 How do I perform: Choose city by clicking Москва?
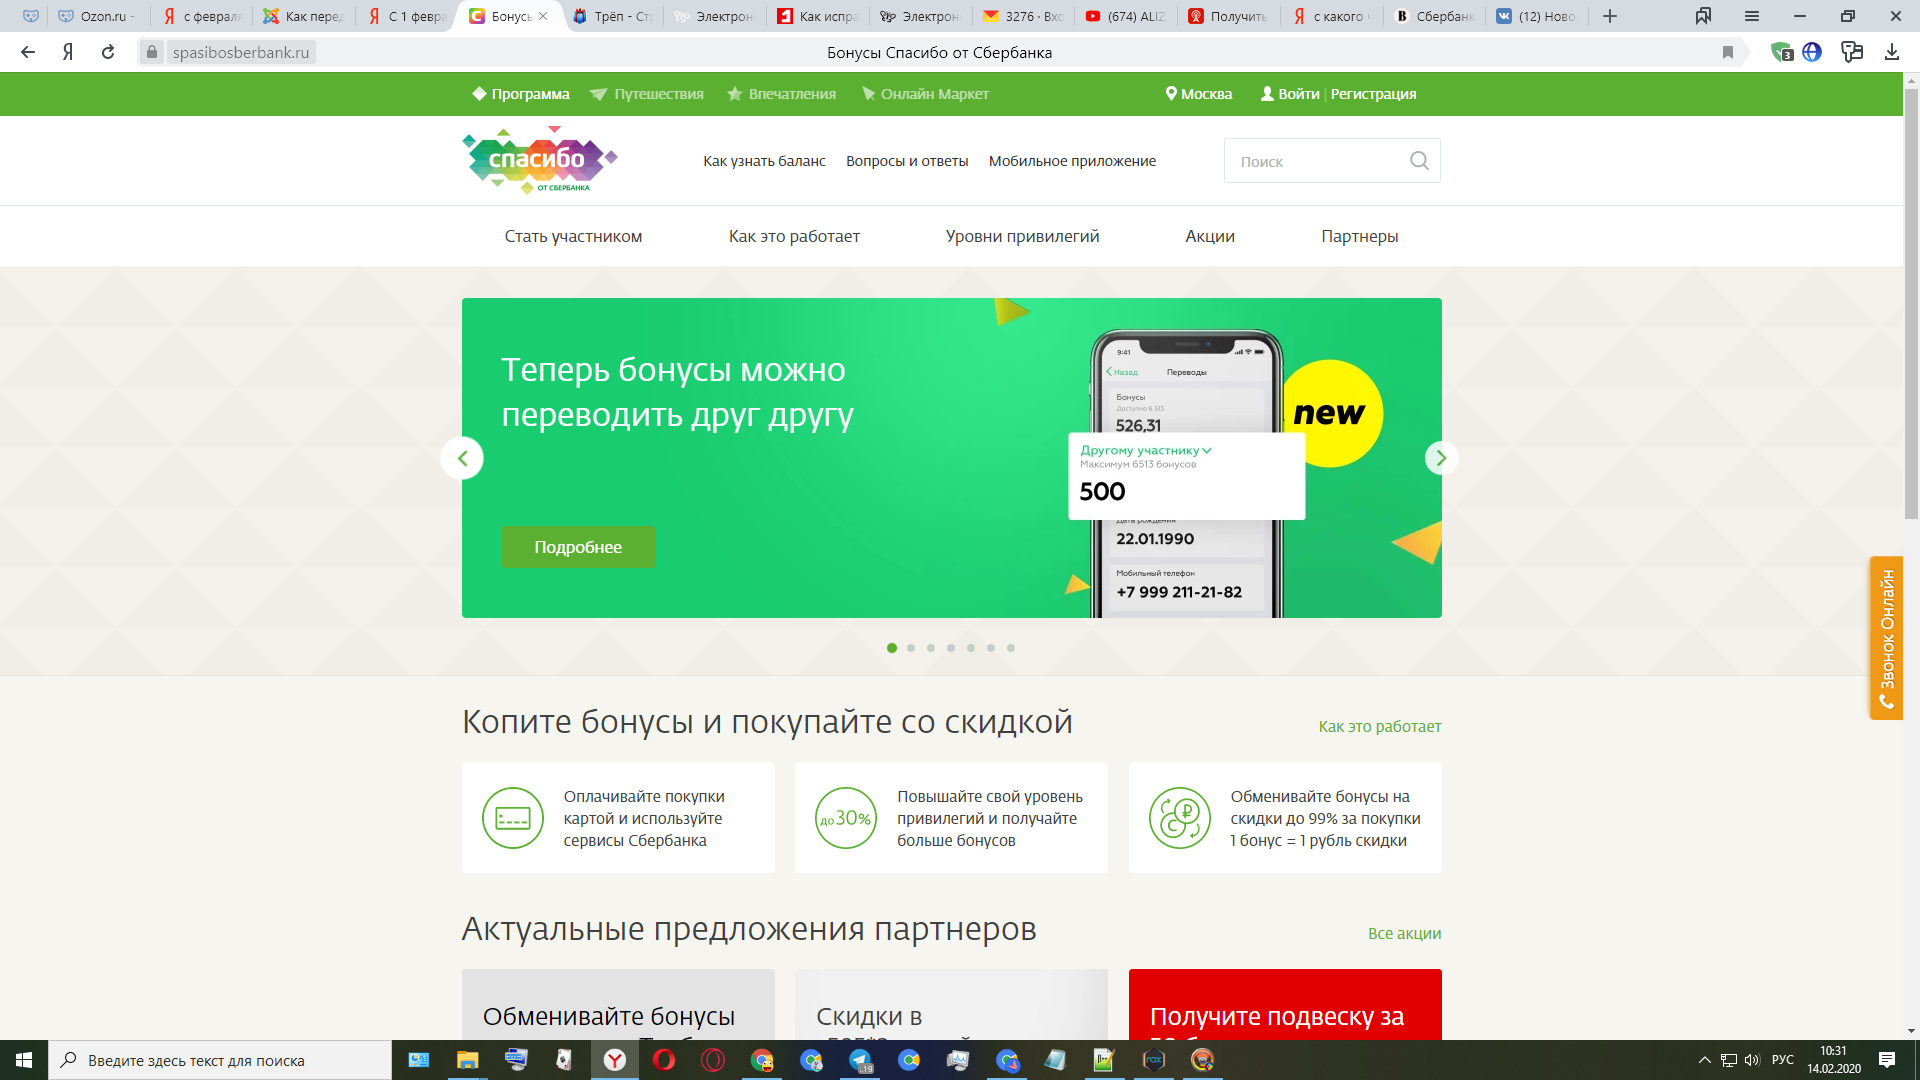coord(1199,94)
